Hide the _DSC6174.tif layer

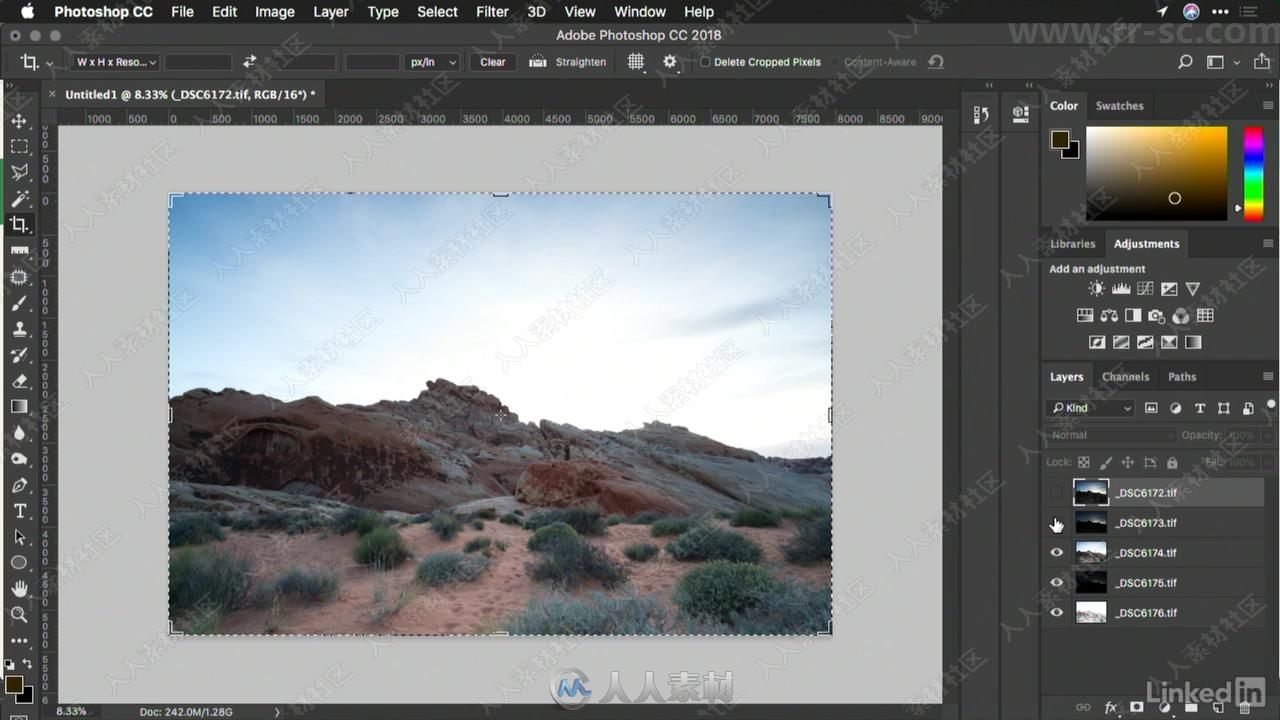[x=1057, y=553]
